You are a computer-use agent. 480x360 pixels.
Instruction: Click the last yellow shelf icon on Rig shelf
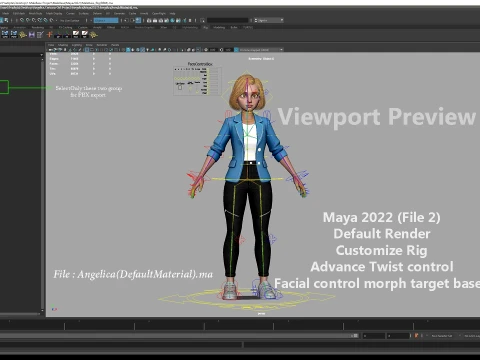94,34
